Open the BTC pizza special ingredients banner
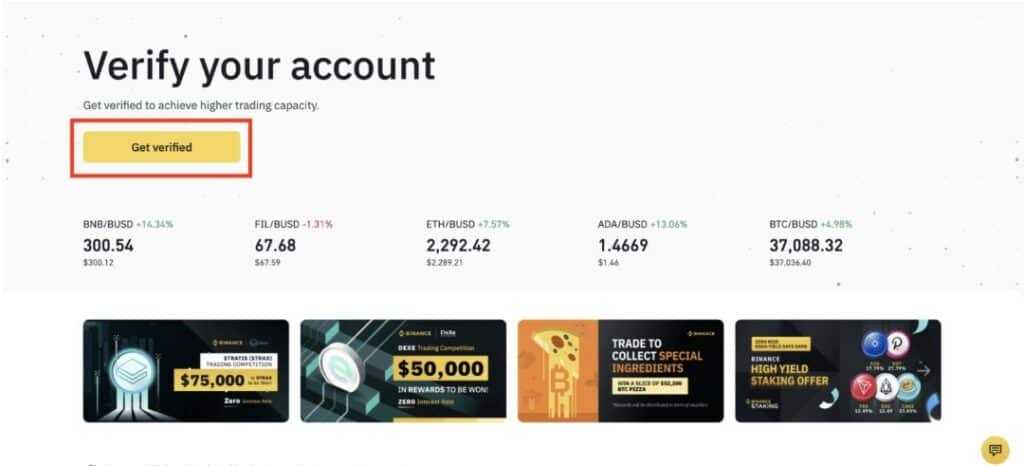The width and height of the screenshot is (1024, 466). [x=620, y=370]
